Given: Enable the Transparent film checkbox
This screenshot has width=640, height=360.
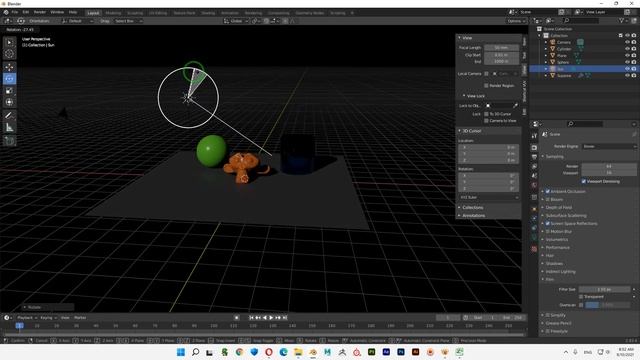Looking at the screenshot, I should 581,297.
